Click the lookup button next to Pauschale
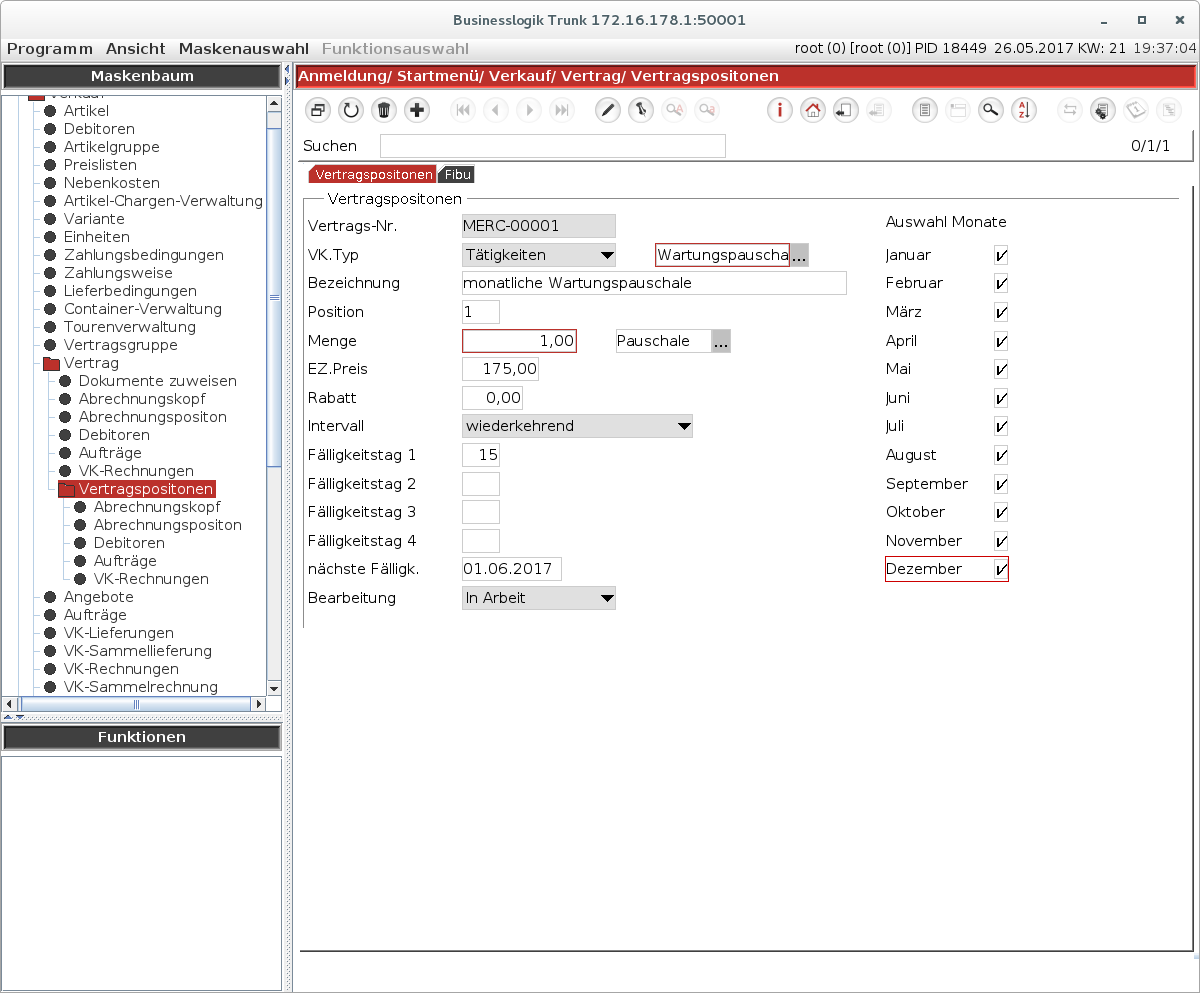1200x993 pixels. pos(721,342)
